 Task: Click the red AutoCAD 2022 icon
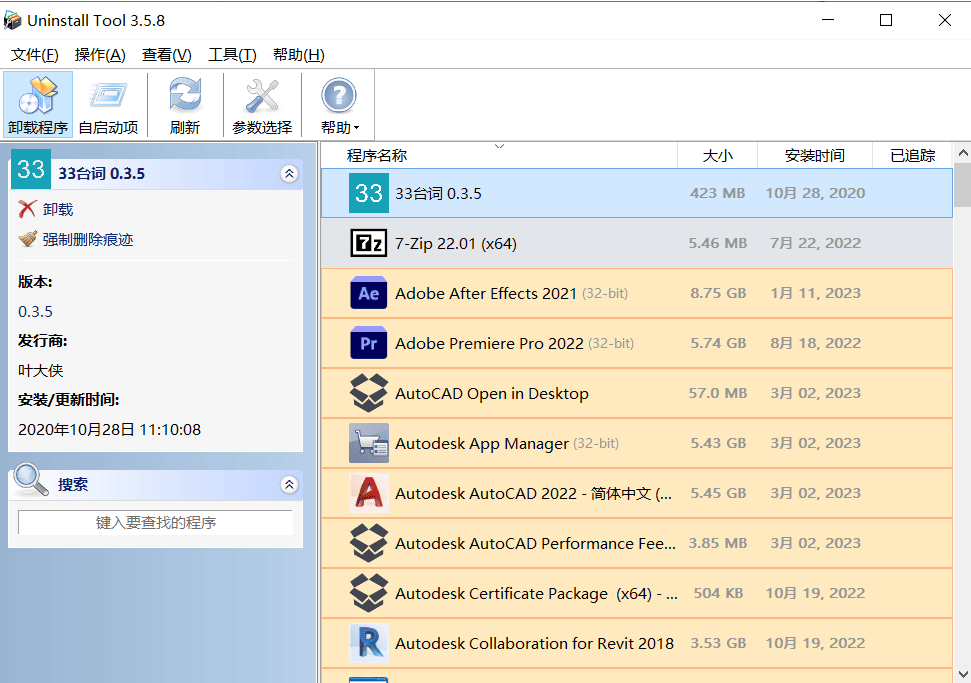[369, 493]
